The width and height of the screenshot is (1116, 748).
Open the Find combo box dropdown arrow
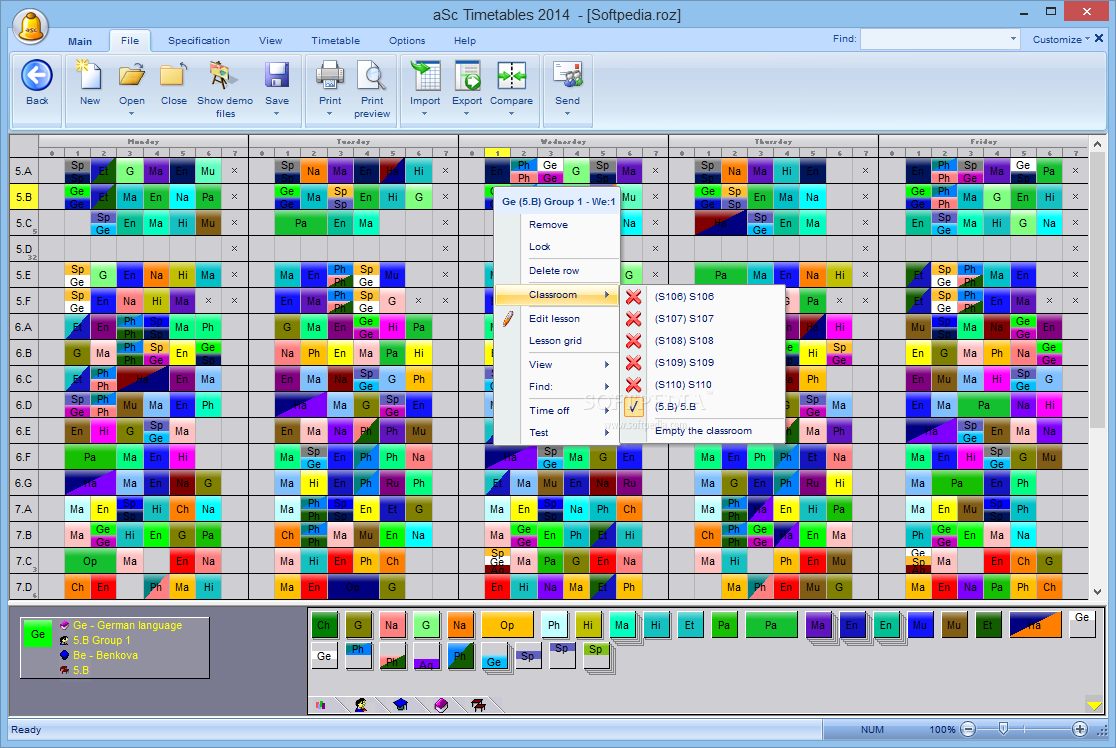[1014, 39]
